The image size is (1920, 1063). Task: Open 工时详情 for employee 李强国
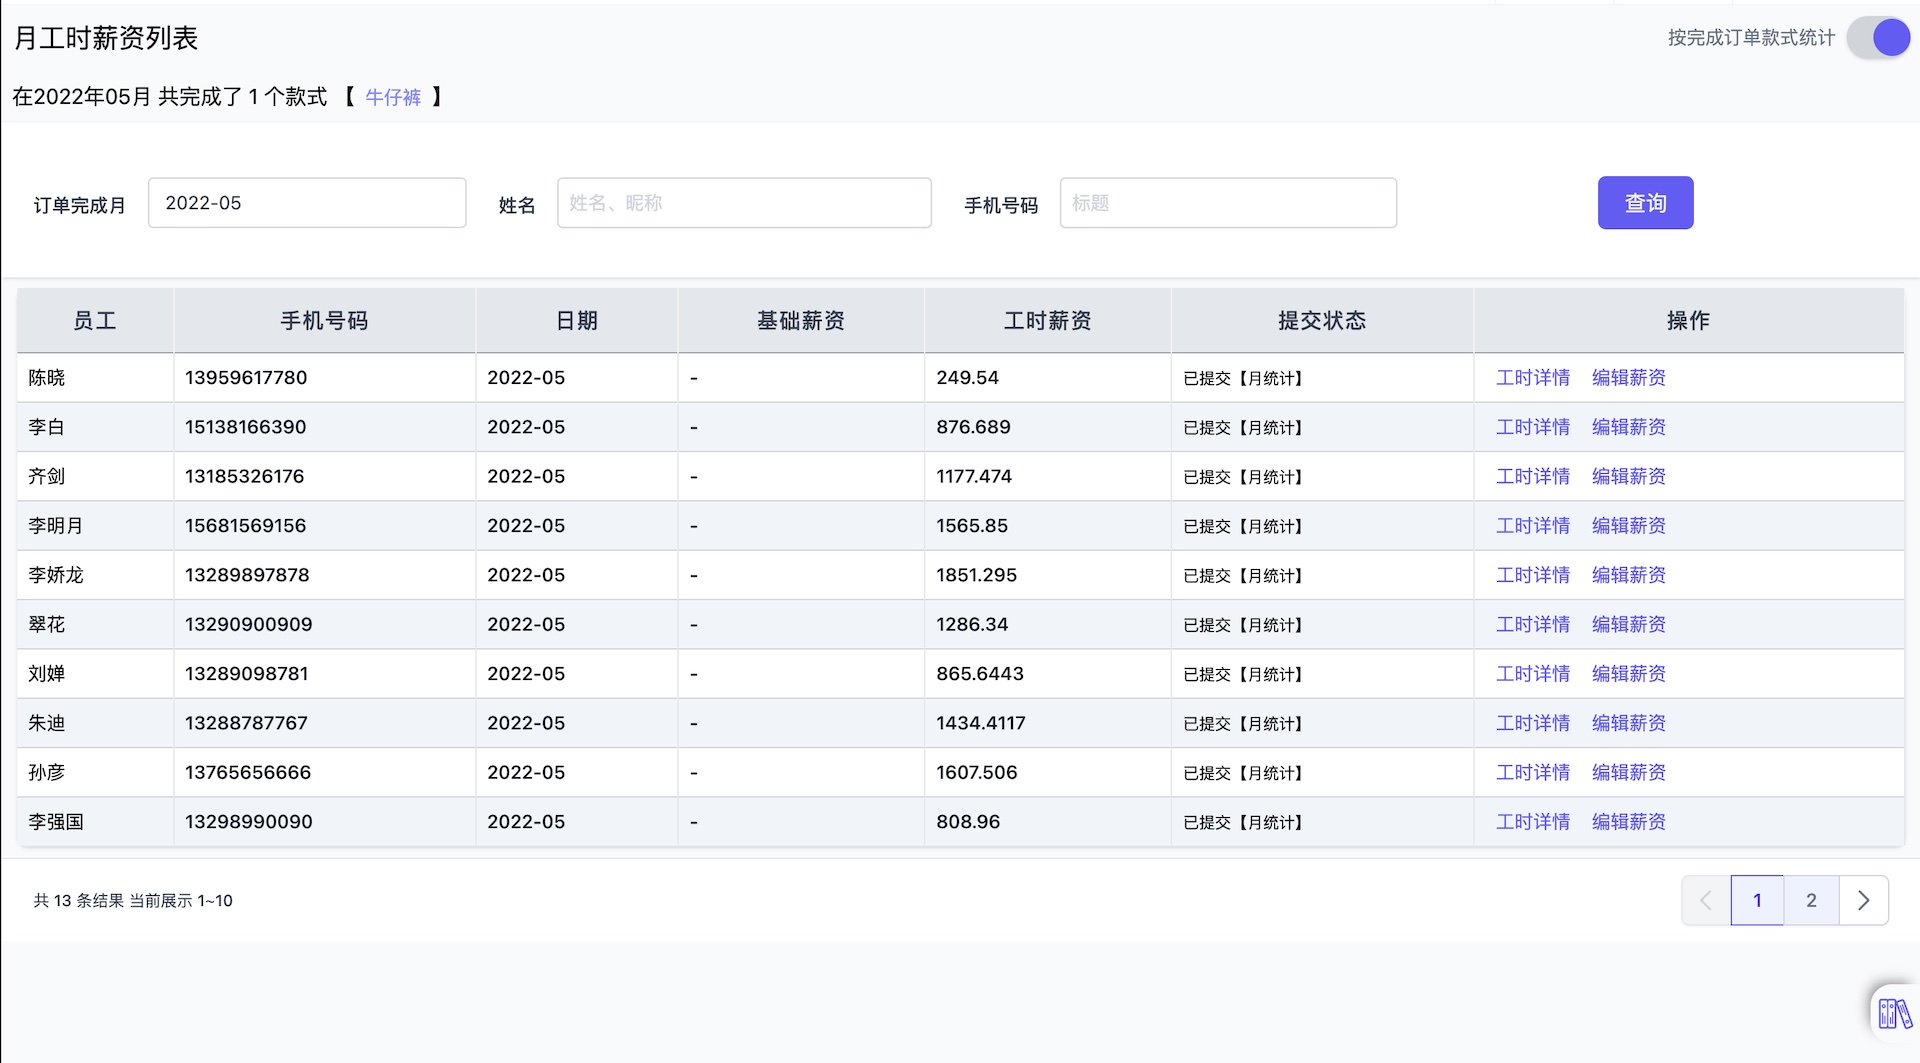point(1531,821)
